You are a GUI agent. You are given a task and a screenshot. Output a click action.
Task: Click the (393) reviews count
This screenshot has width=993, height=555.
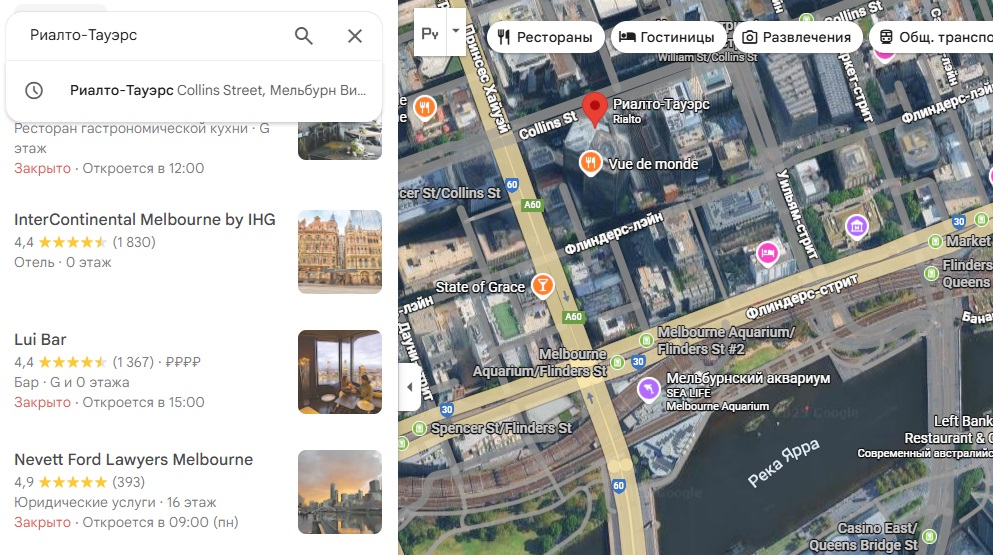129,482
